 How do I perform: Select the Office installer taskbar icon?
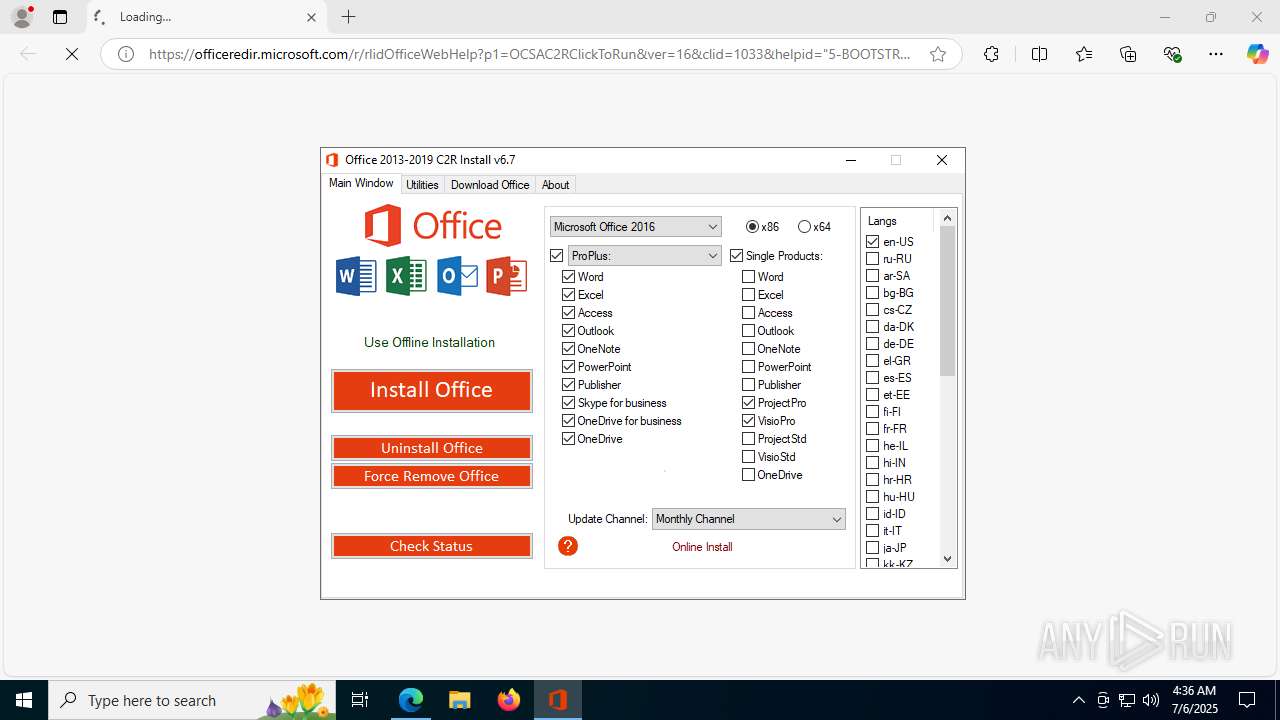(558, 700)
